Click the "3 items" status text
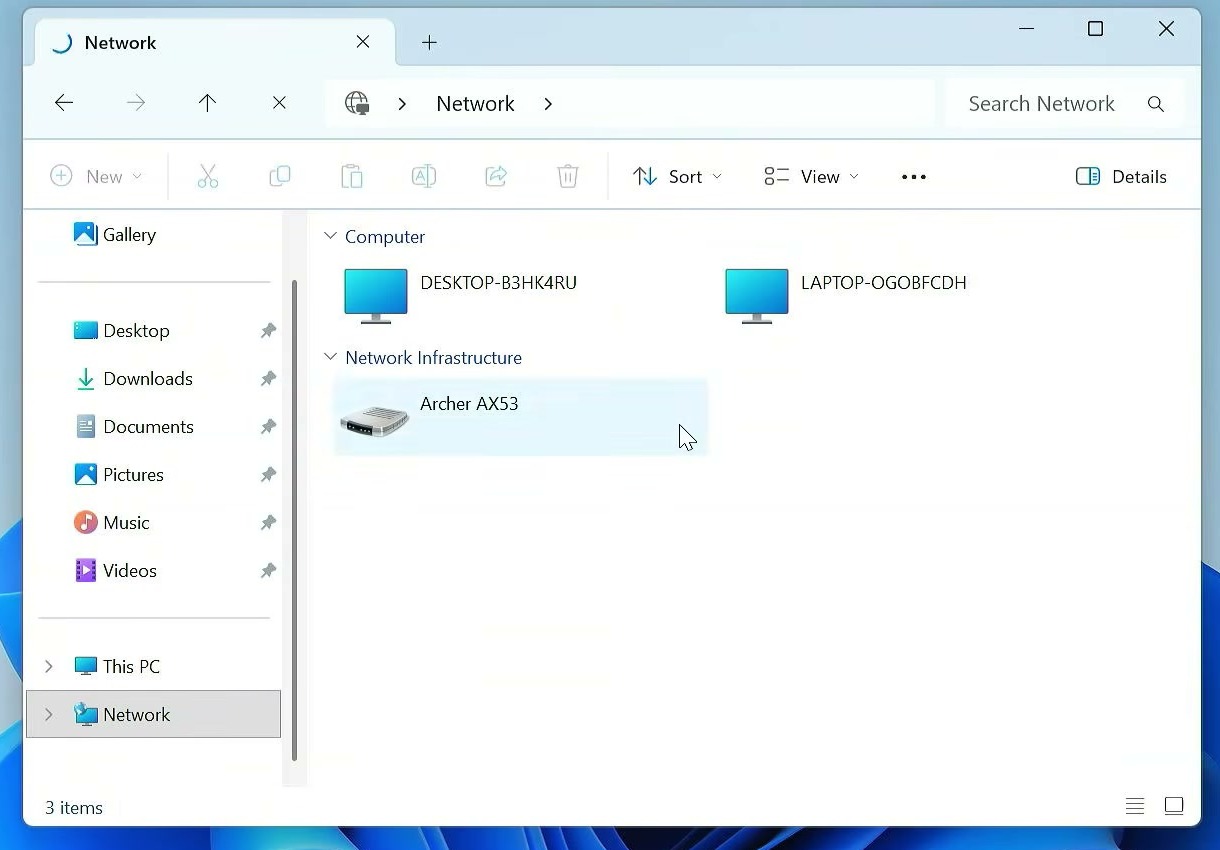 pyautogui.click(x=74, y=808)
